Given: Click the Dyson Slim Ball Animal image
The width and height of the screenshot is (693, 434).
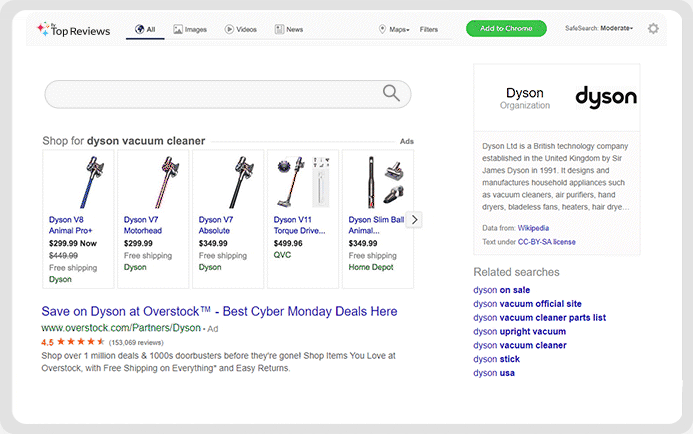Looking at the screenshot, I should [385, 182].
